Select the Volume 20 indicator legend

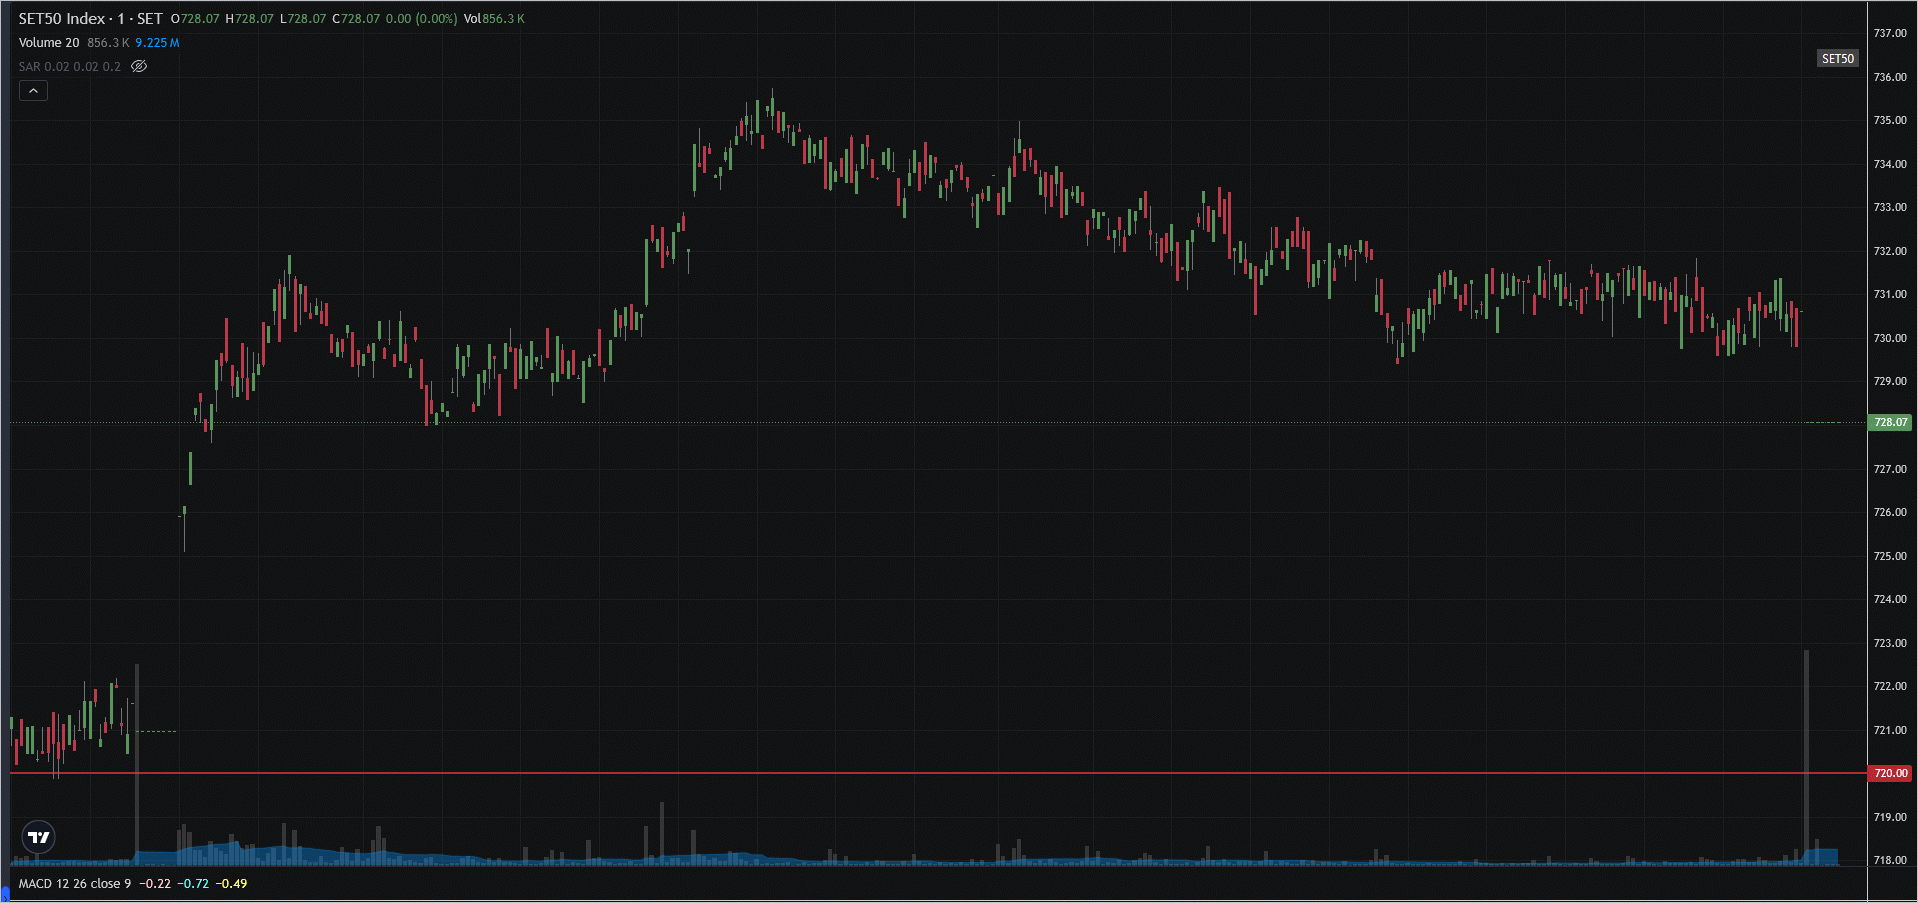tap(49, 42)
